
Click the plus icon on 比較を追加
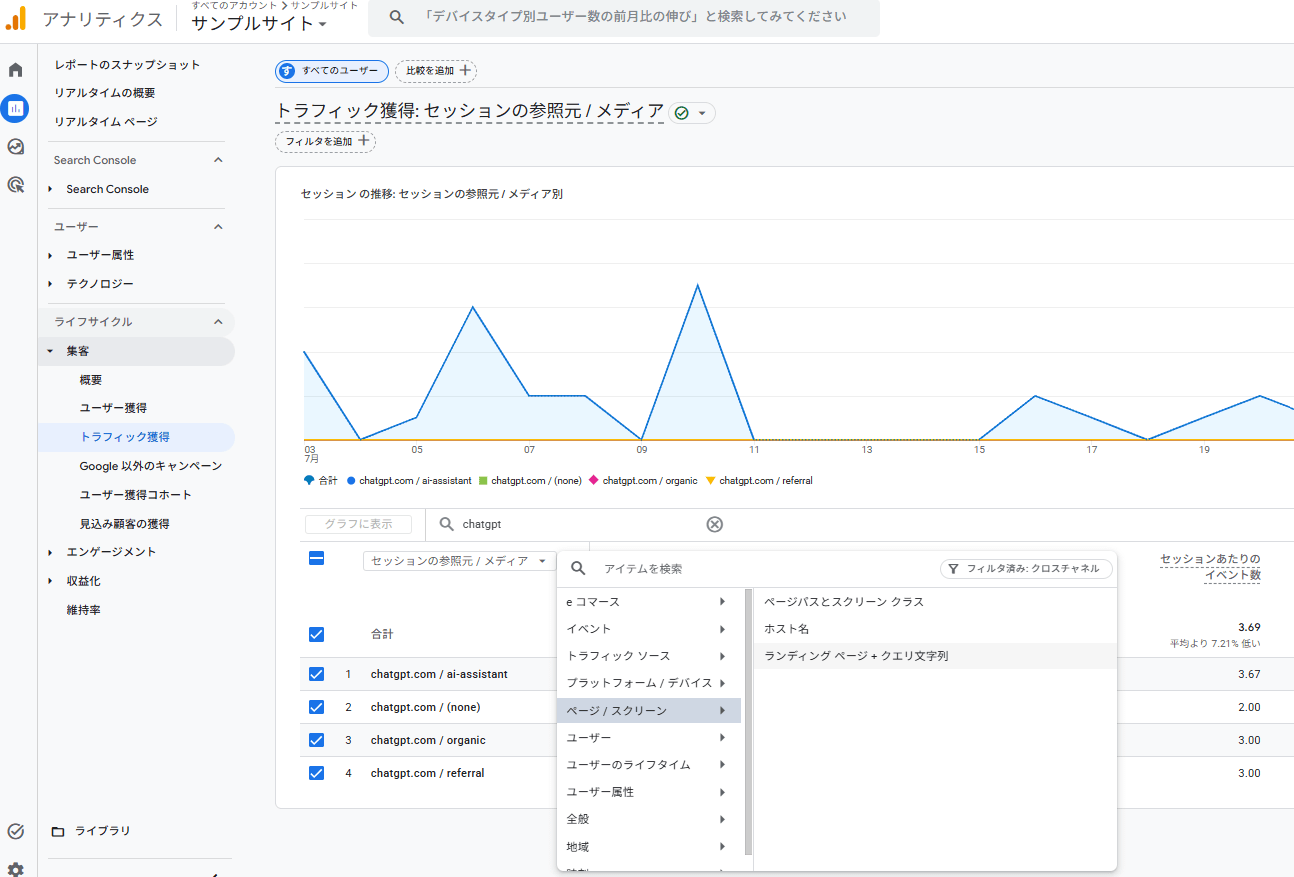tap(465, 71)
